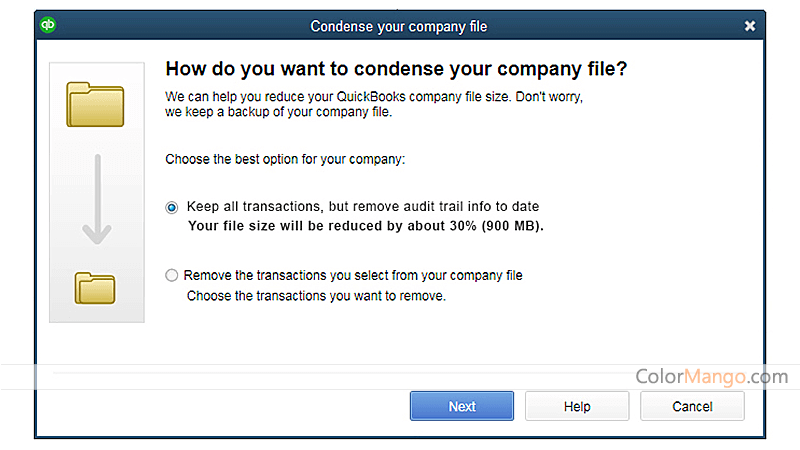Click the small yellow folder icon
800x450 pixels.
(x=95, y=288)
